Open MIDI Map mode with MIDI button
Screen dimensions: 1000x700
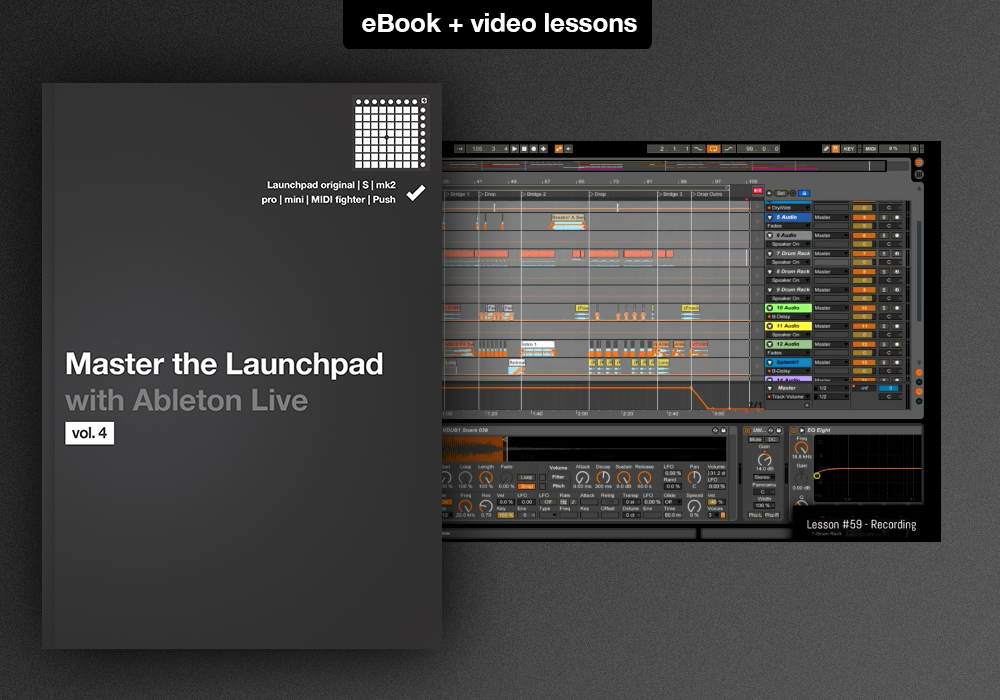point(871,149)
